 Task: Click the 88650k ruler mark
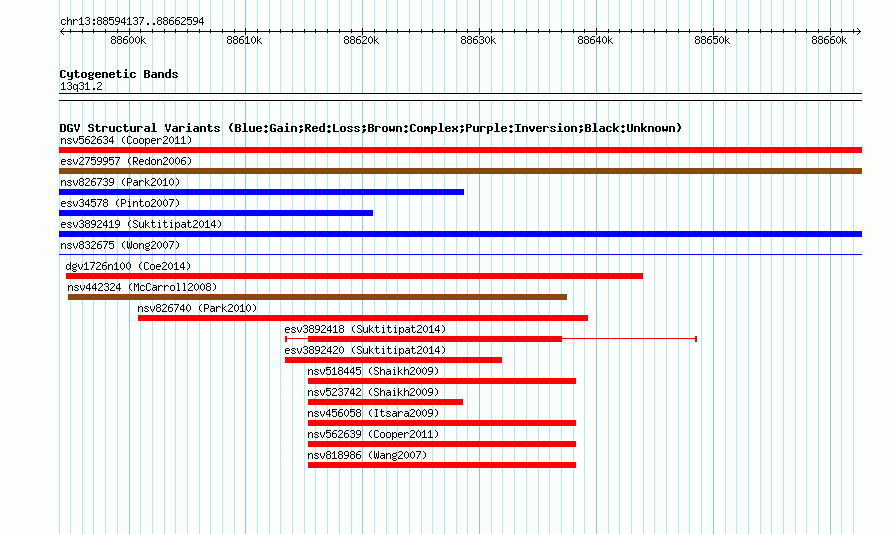click(x=712, y=40)
